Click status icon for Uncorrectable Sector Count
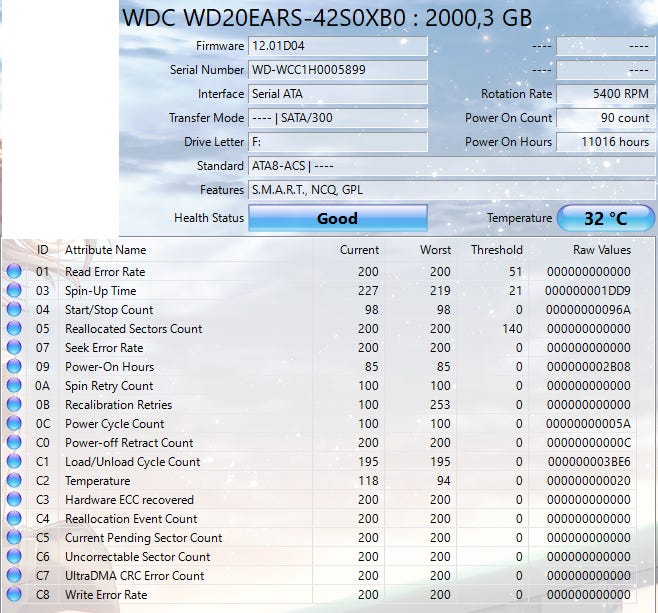Viewport: 658px width, 613px height. 14,556
